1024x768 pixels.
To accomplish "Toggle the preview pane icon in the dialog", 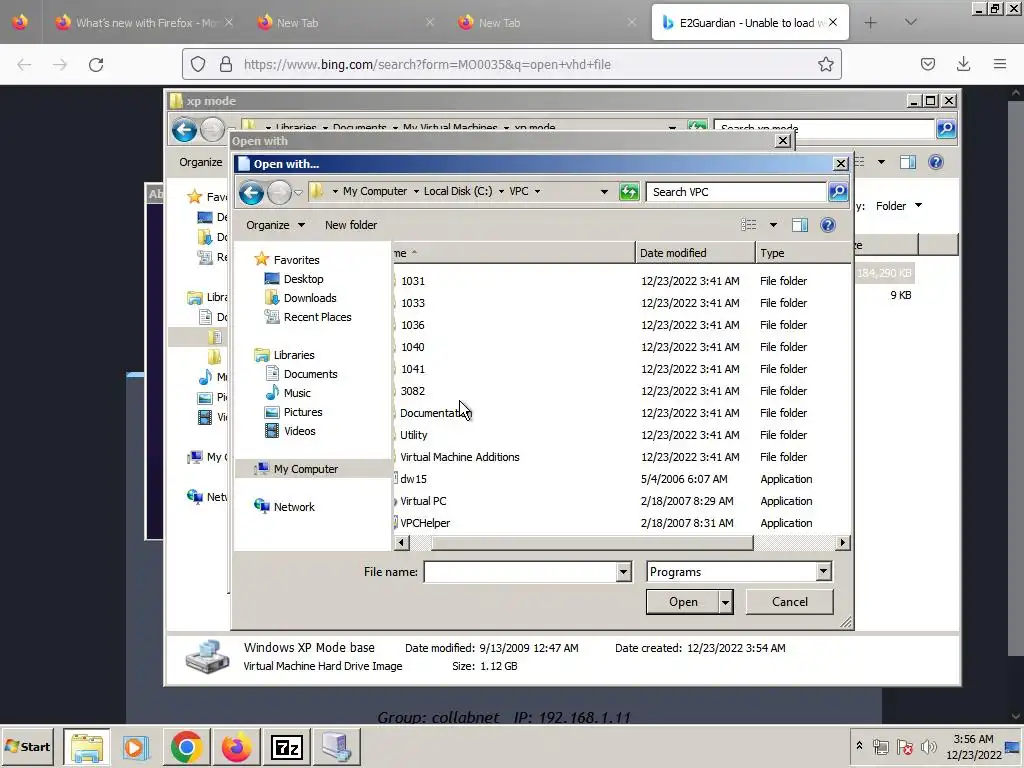I will click(800, 225).
